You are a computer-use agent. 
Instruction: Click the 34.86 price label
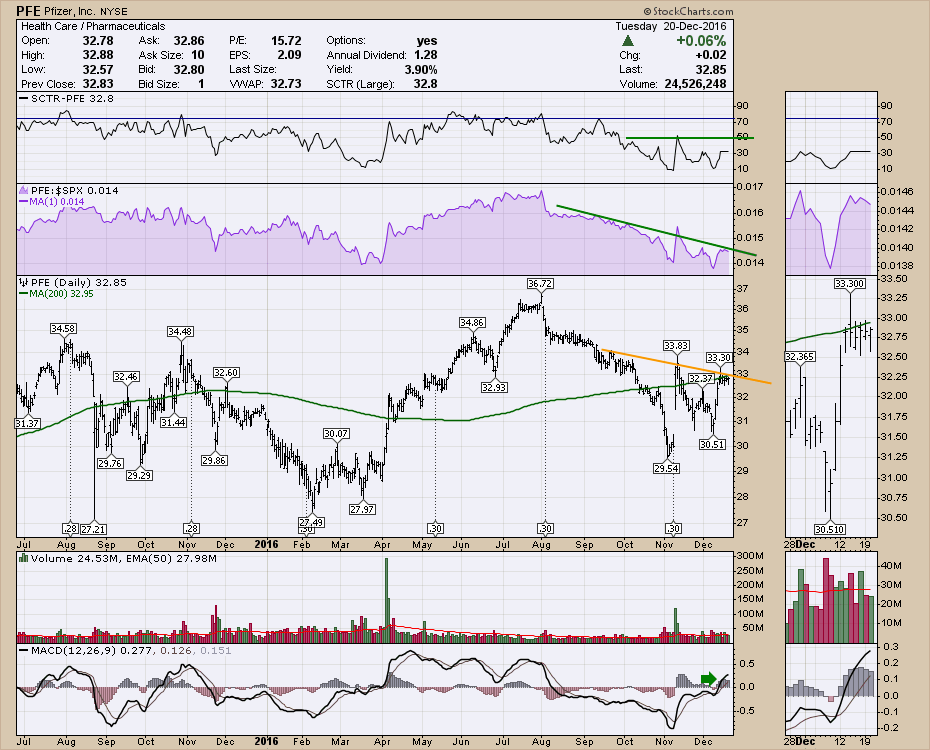click(x=472, y=323)
